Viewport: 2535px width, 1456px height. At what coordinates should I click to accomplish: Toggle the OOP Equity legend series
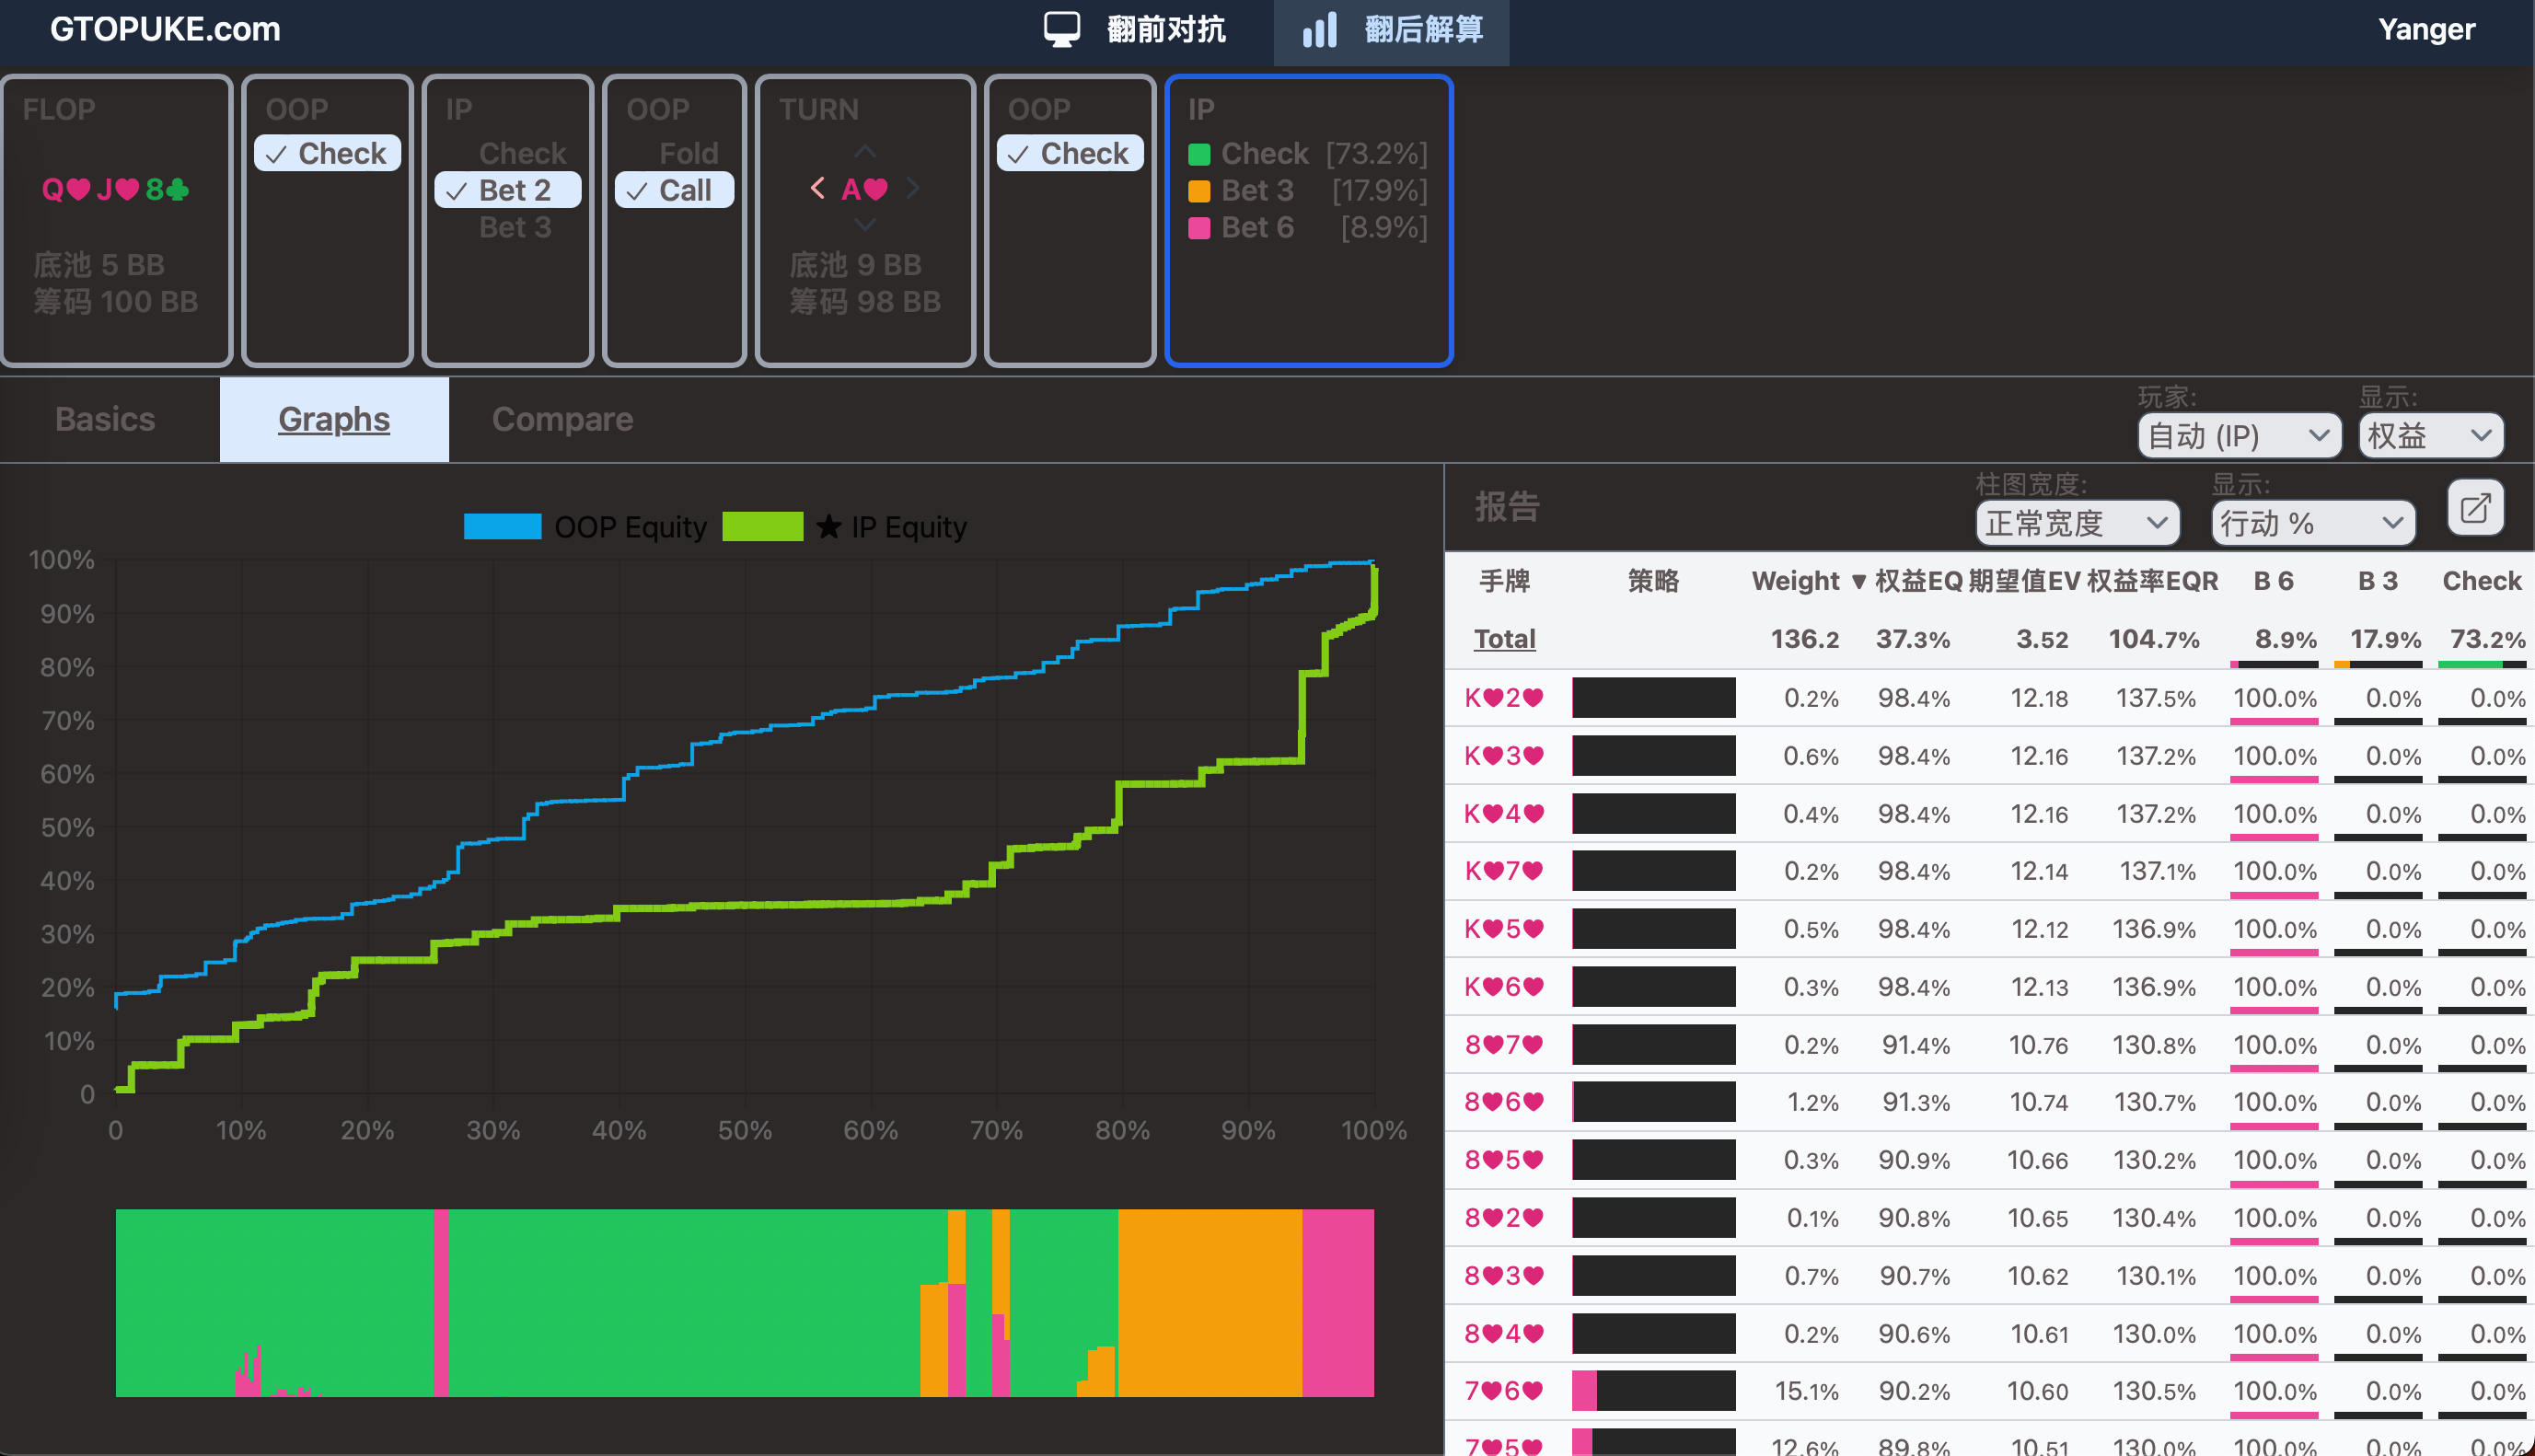click(x=585, y=526)
